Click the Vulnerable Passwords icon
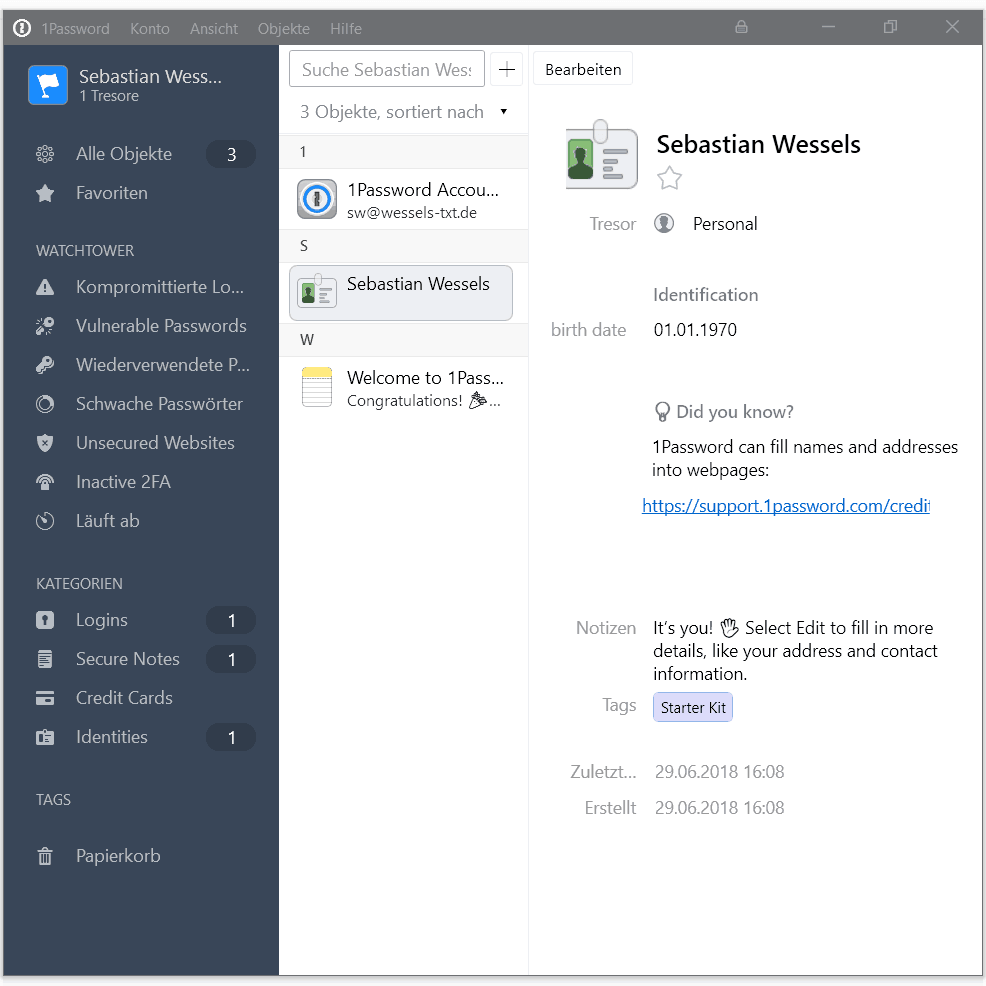 click(45, 326)
